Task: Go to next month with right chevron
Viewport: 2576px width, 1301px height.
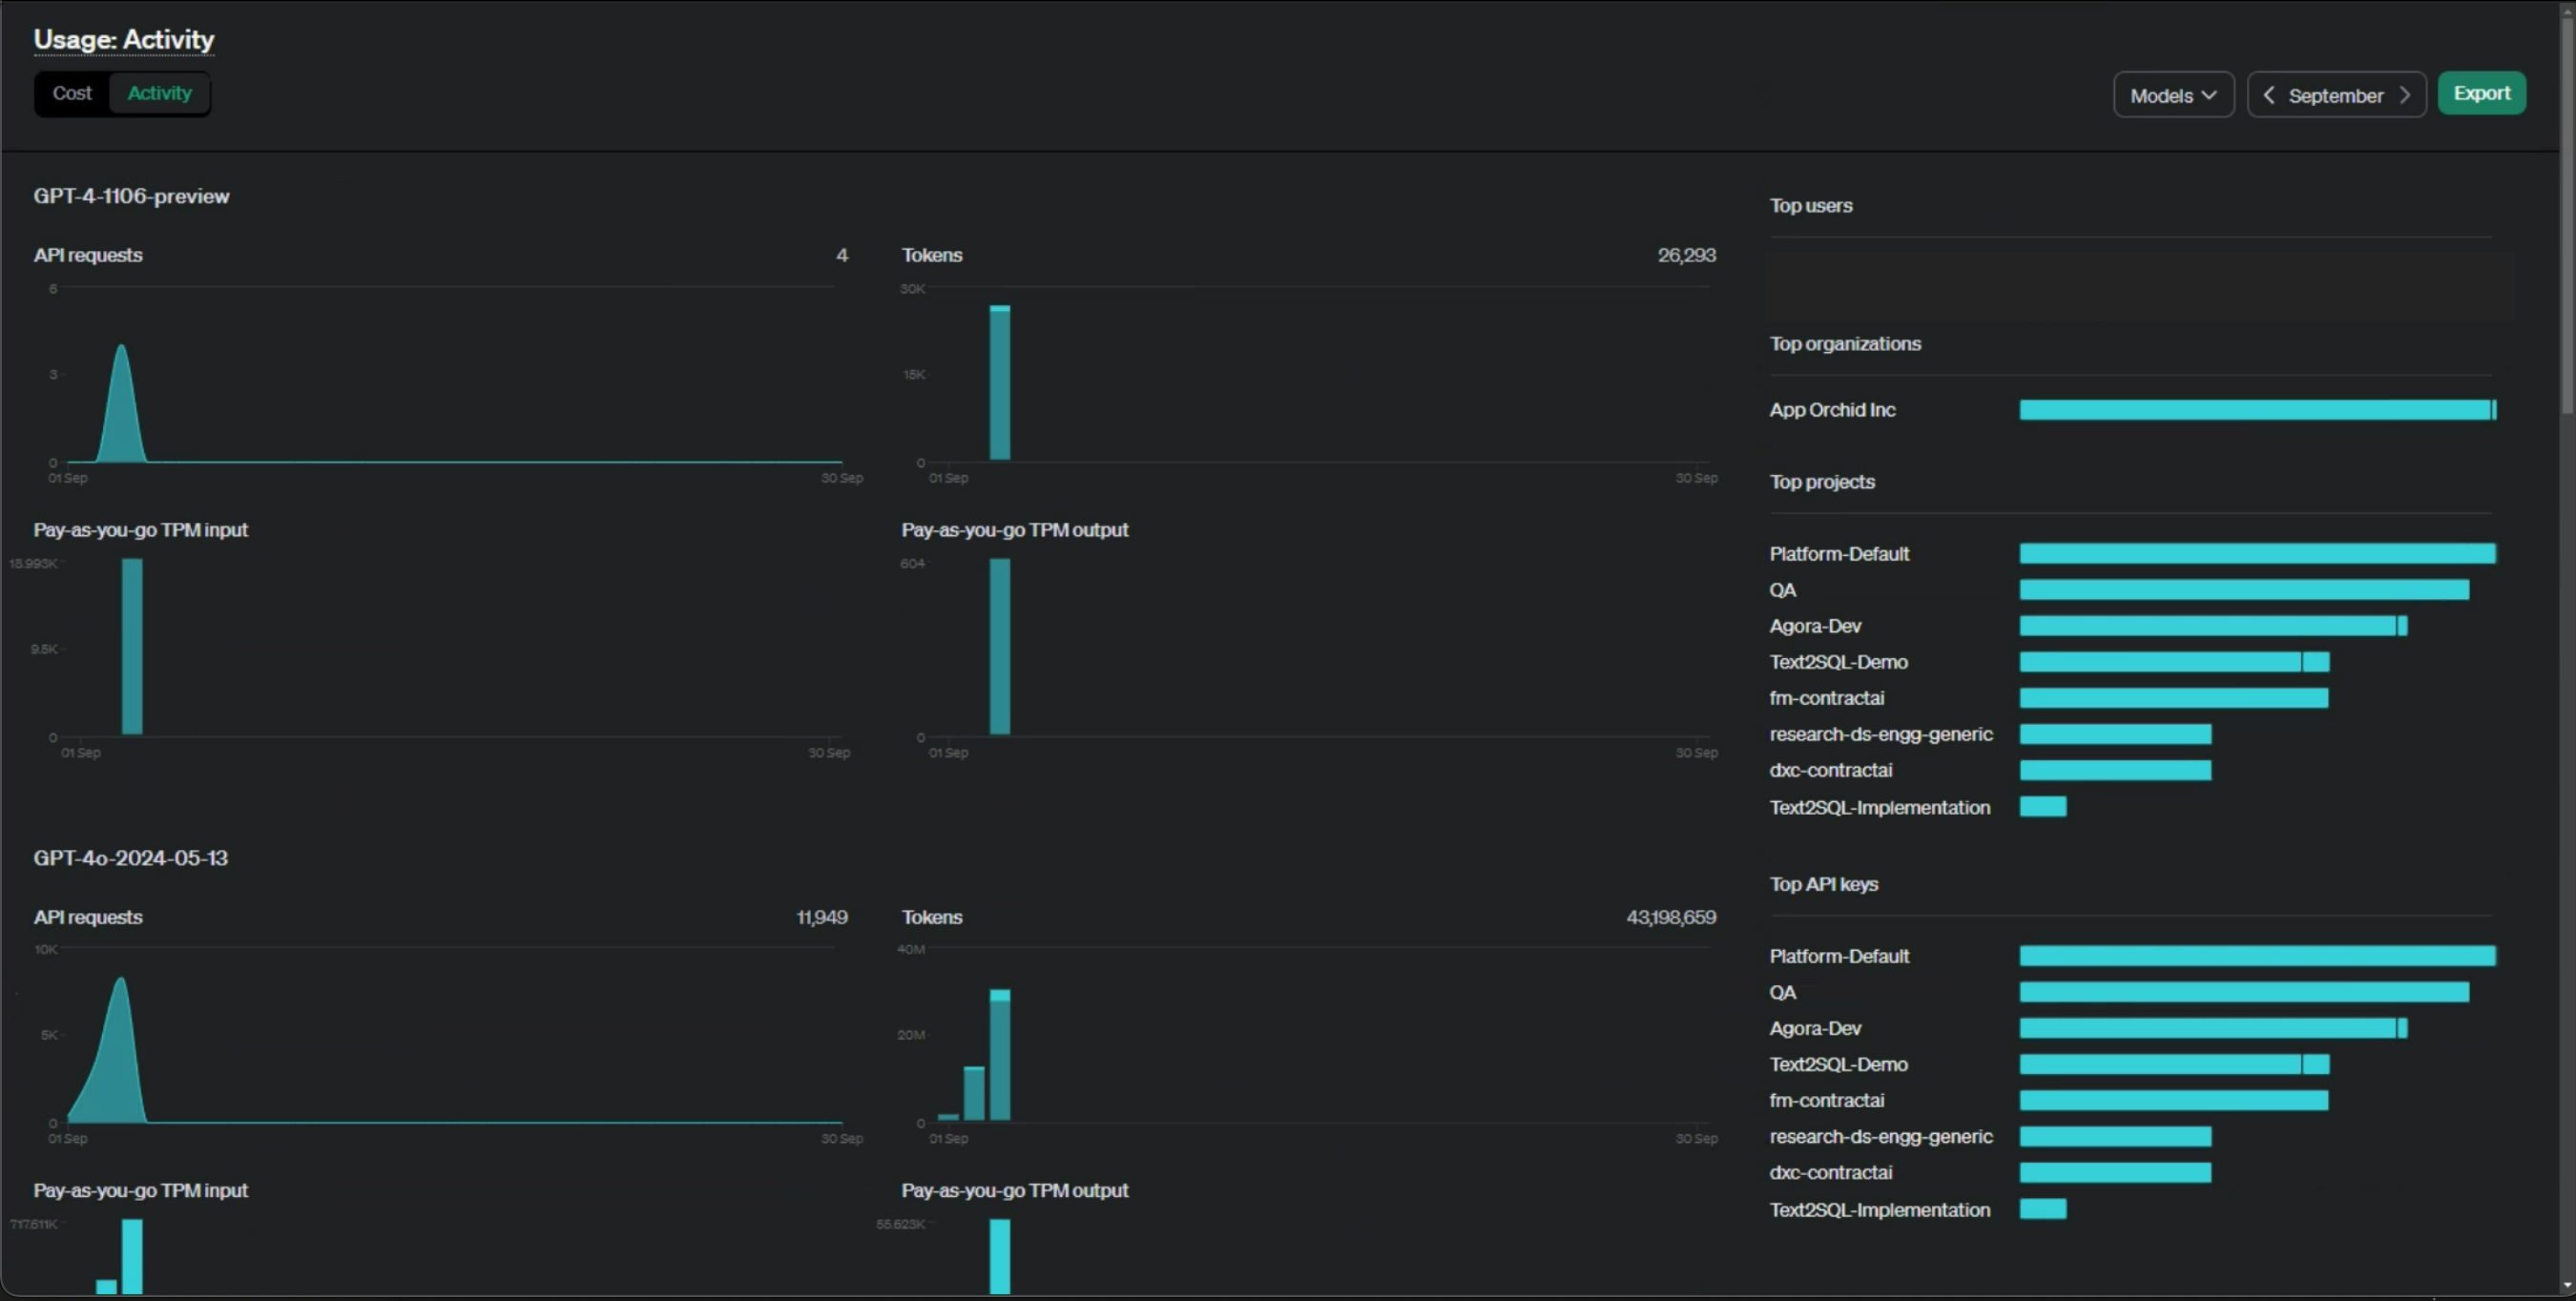Action: (2405, 95)
